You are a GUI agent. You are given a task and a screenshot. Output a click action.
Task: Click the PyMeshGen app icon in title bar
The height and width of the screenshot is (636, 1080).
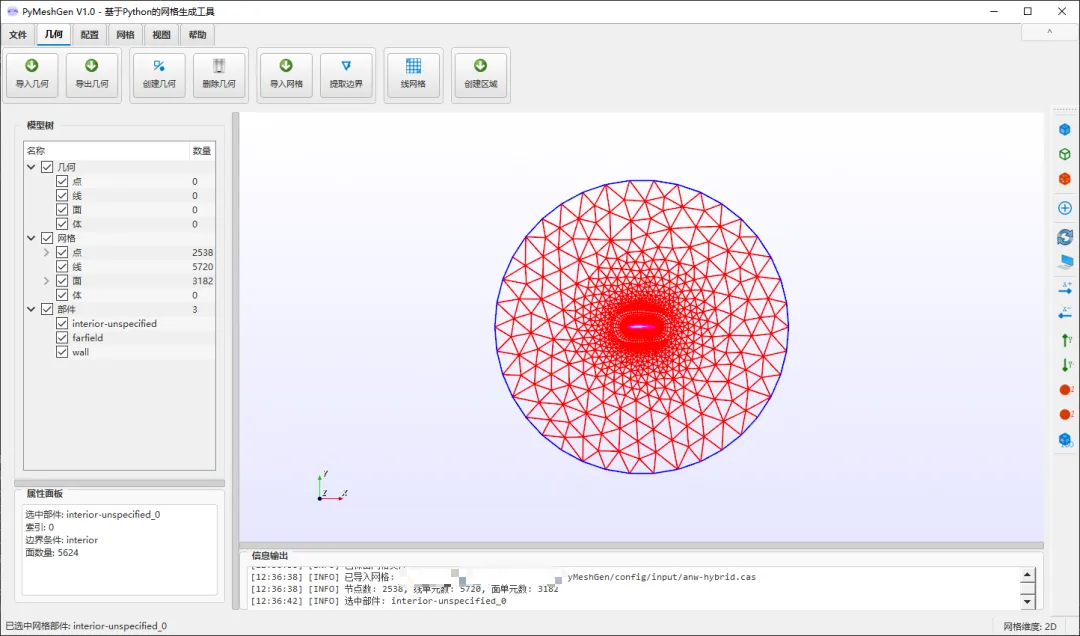[12, 11]
